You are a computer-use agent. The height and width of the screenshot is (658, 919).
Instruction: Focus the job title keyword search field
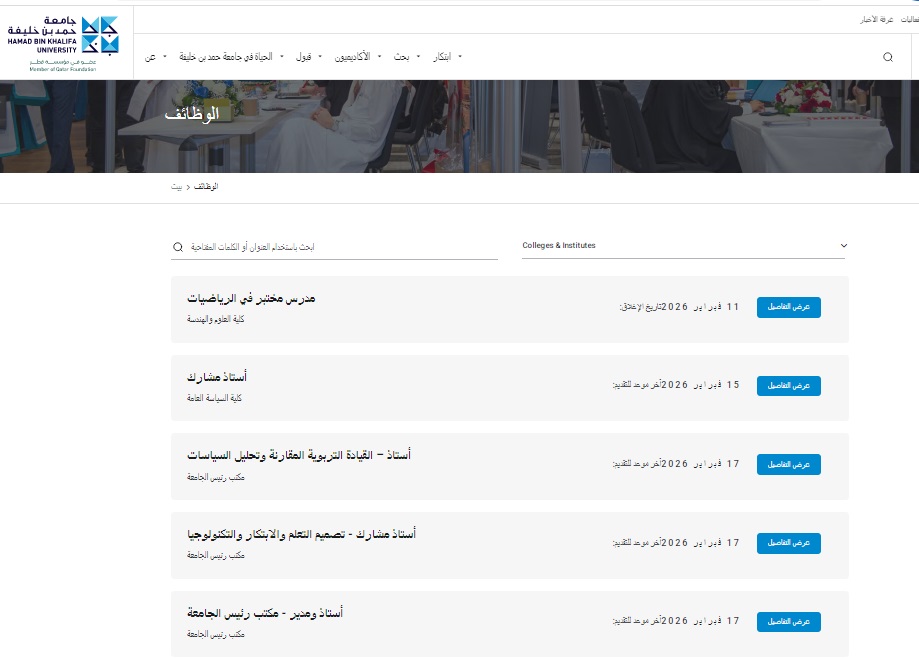340,246
